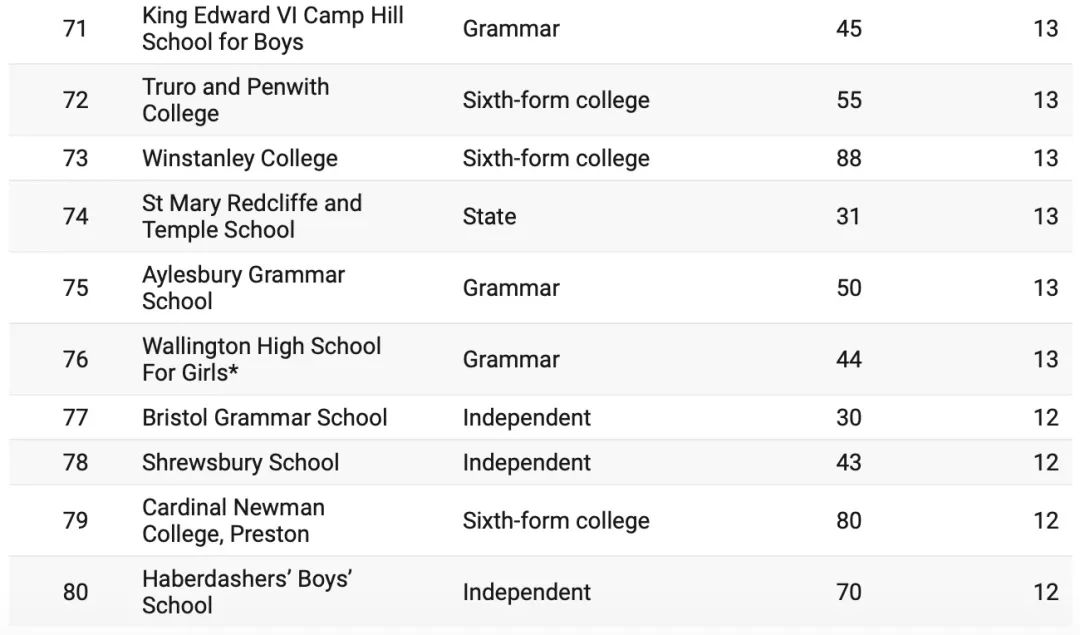Click value 70 in Haberdashers' row
Viewport: 1080px width, 635px height.
pos(848,592)
